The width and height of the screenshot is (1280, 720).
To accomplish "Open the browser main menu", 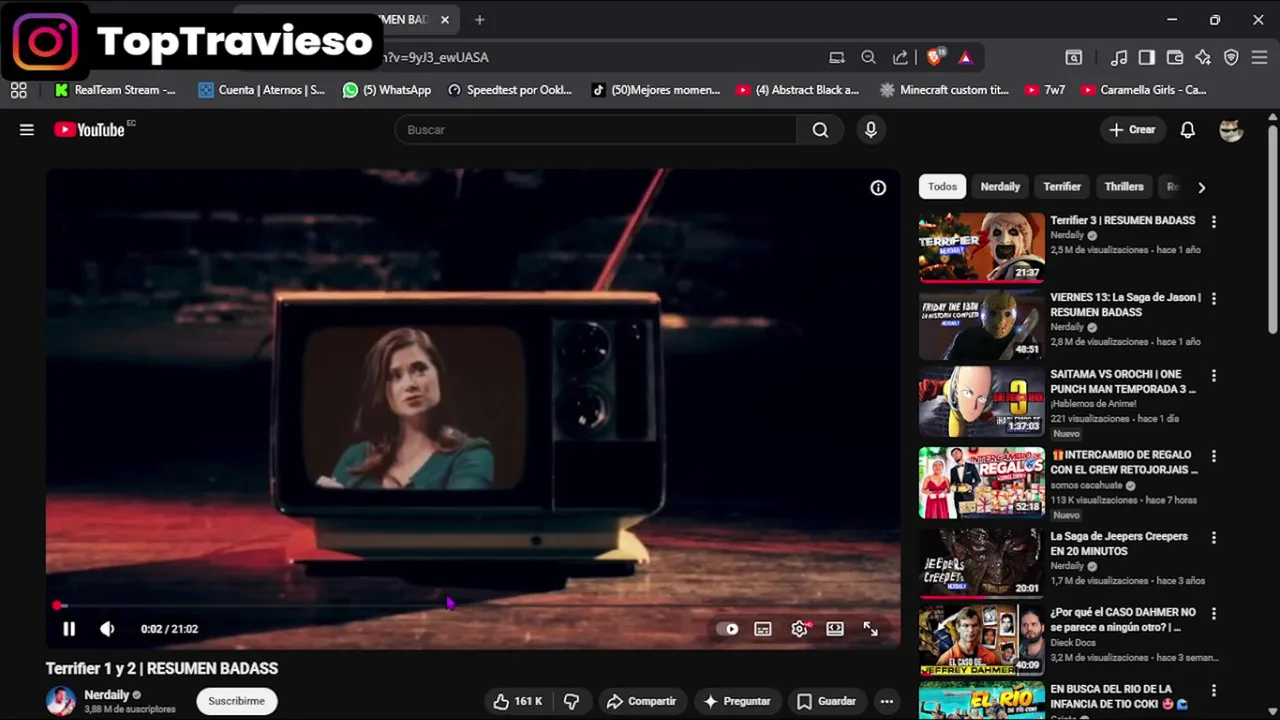I will pos(1259,58).
